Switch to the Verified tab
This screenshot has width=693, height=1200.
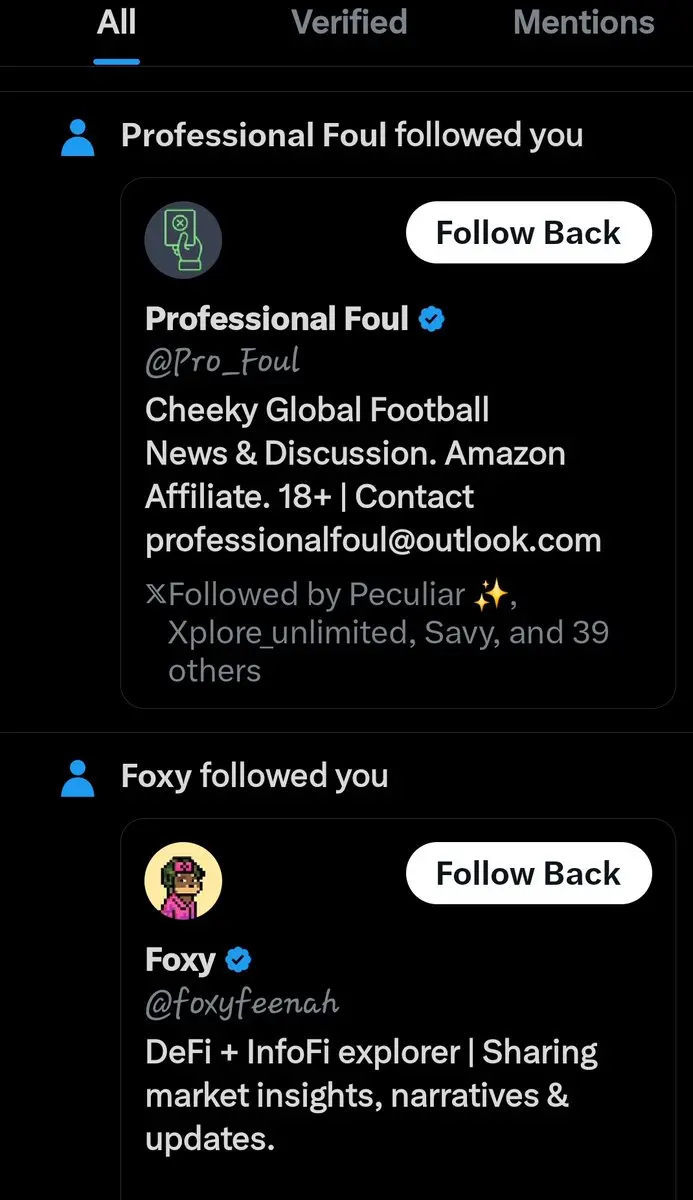(349, 22)
